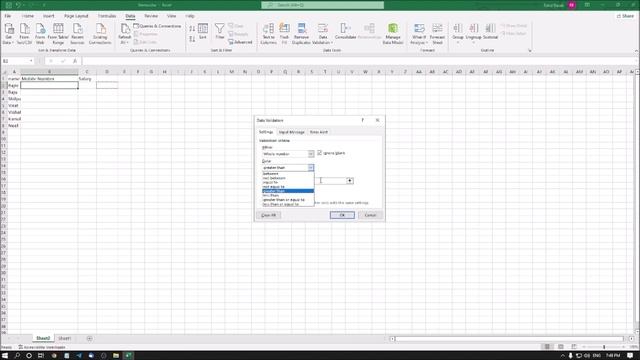Image resolution: width=640 pixels, height=360 pixels.
Task: Click OK in Data Validation dialog
Action: pos(342,215)
